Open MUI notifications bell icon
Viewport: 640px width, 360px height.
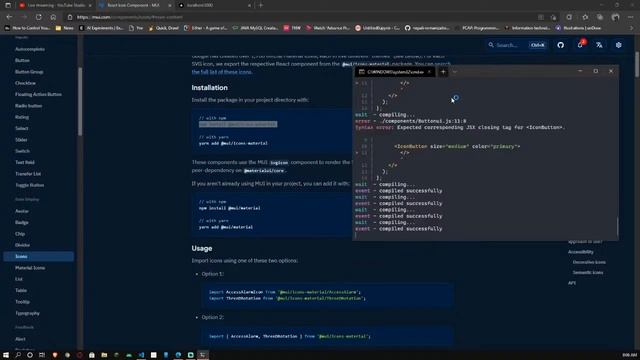[580, 45]
